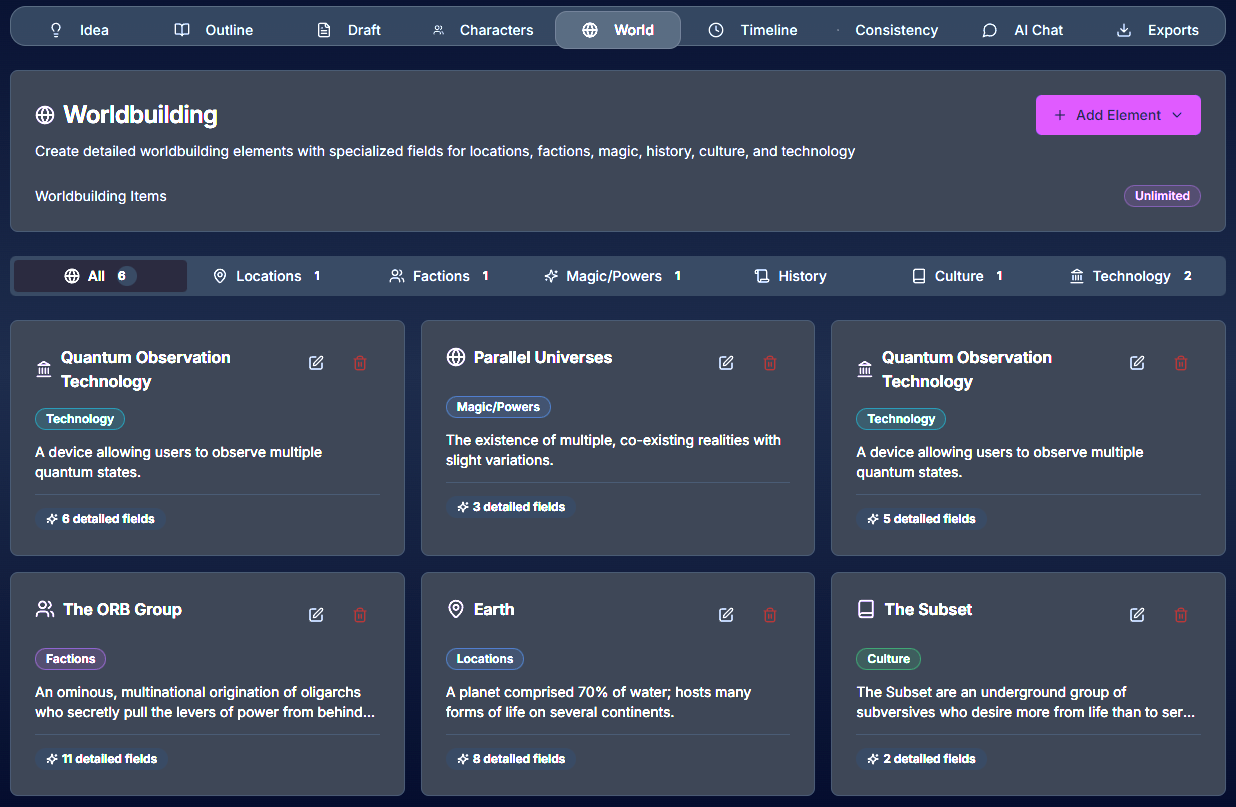Edit the Quantum Observation Technology card
Screen dimensions: 1236x807
(x=315, y=362)
